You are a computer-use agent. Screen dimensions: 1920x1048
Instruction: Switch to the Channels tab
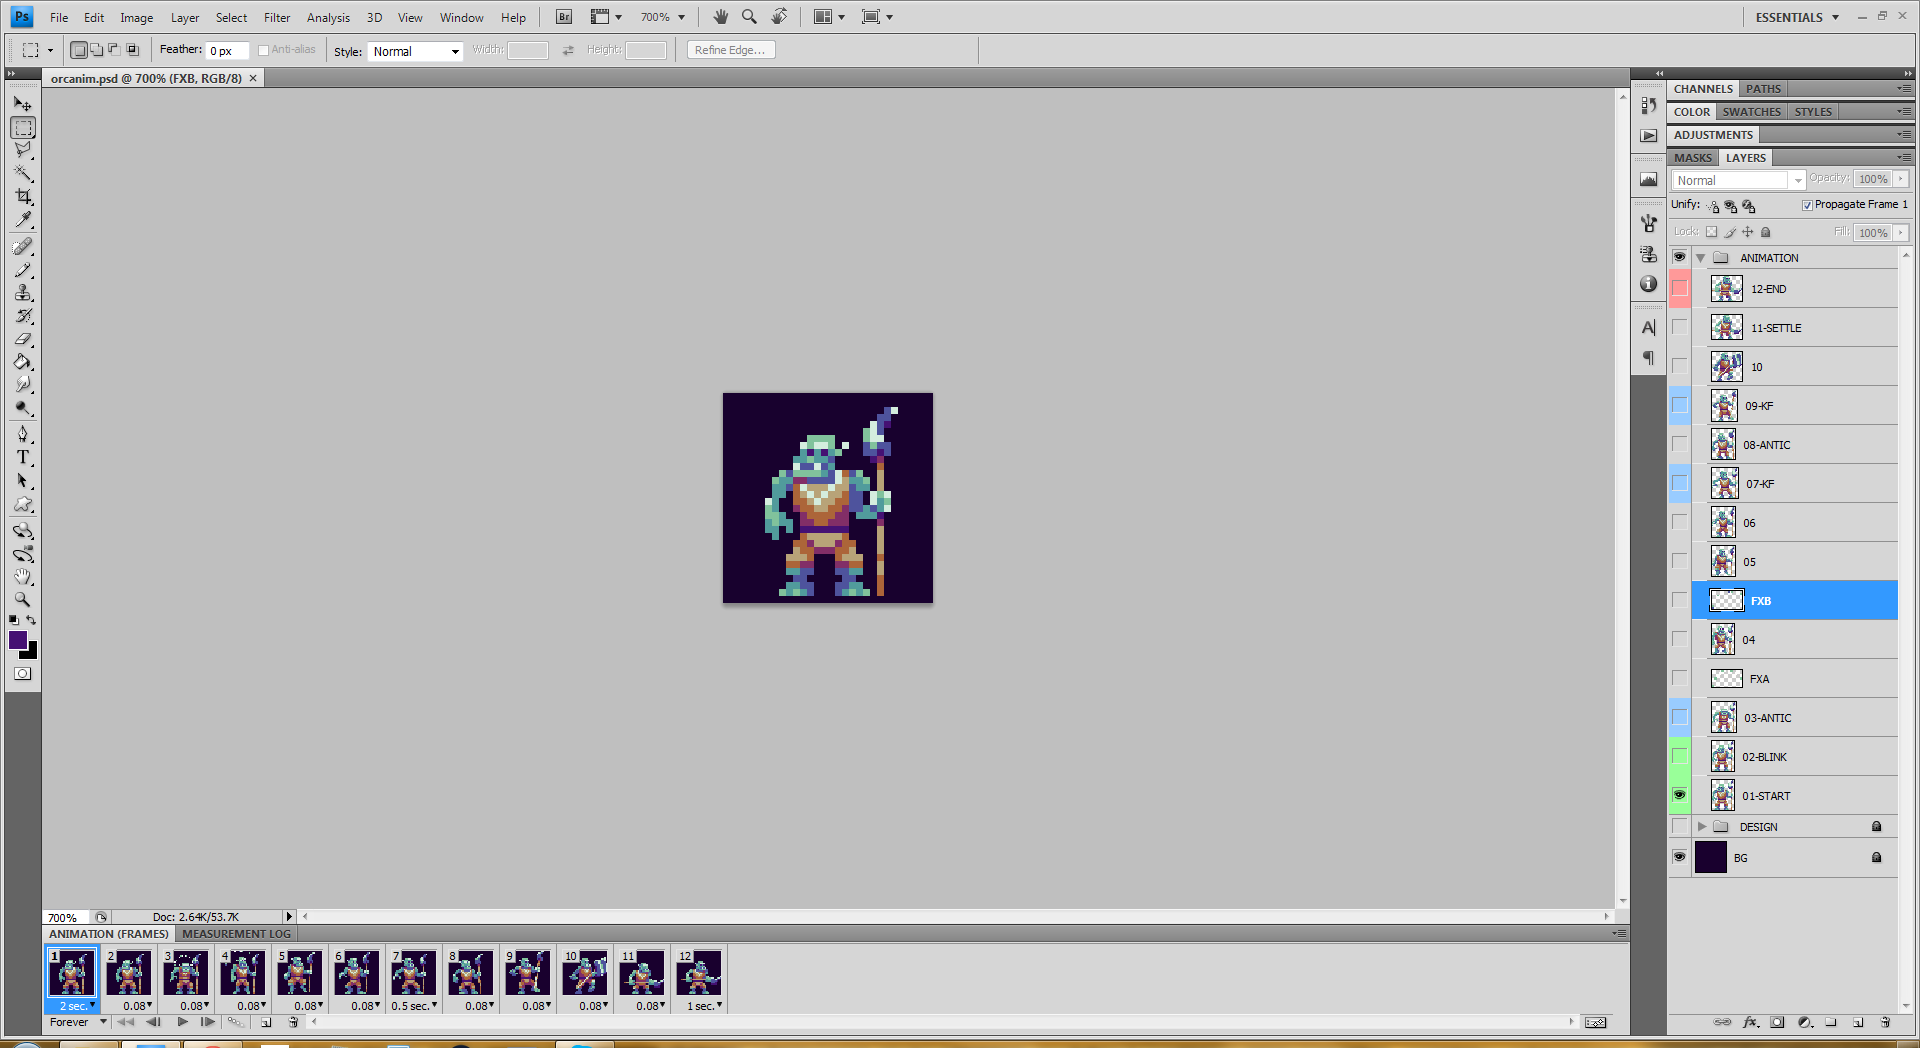pyautogui.click(x=1703, y=89)
